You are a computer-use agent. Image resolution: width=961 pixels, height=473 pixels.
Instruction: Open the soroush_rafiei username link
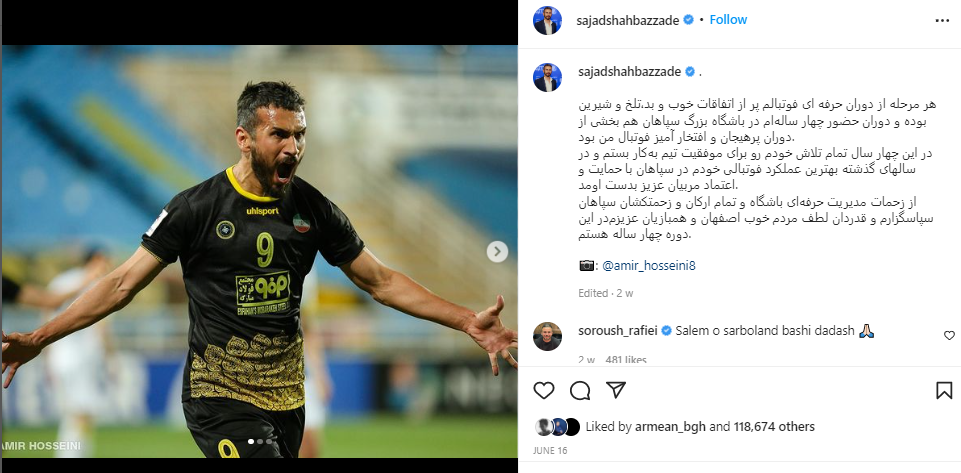click(x=618, y=331)
